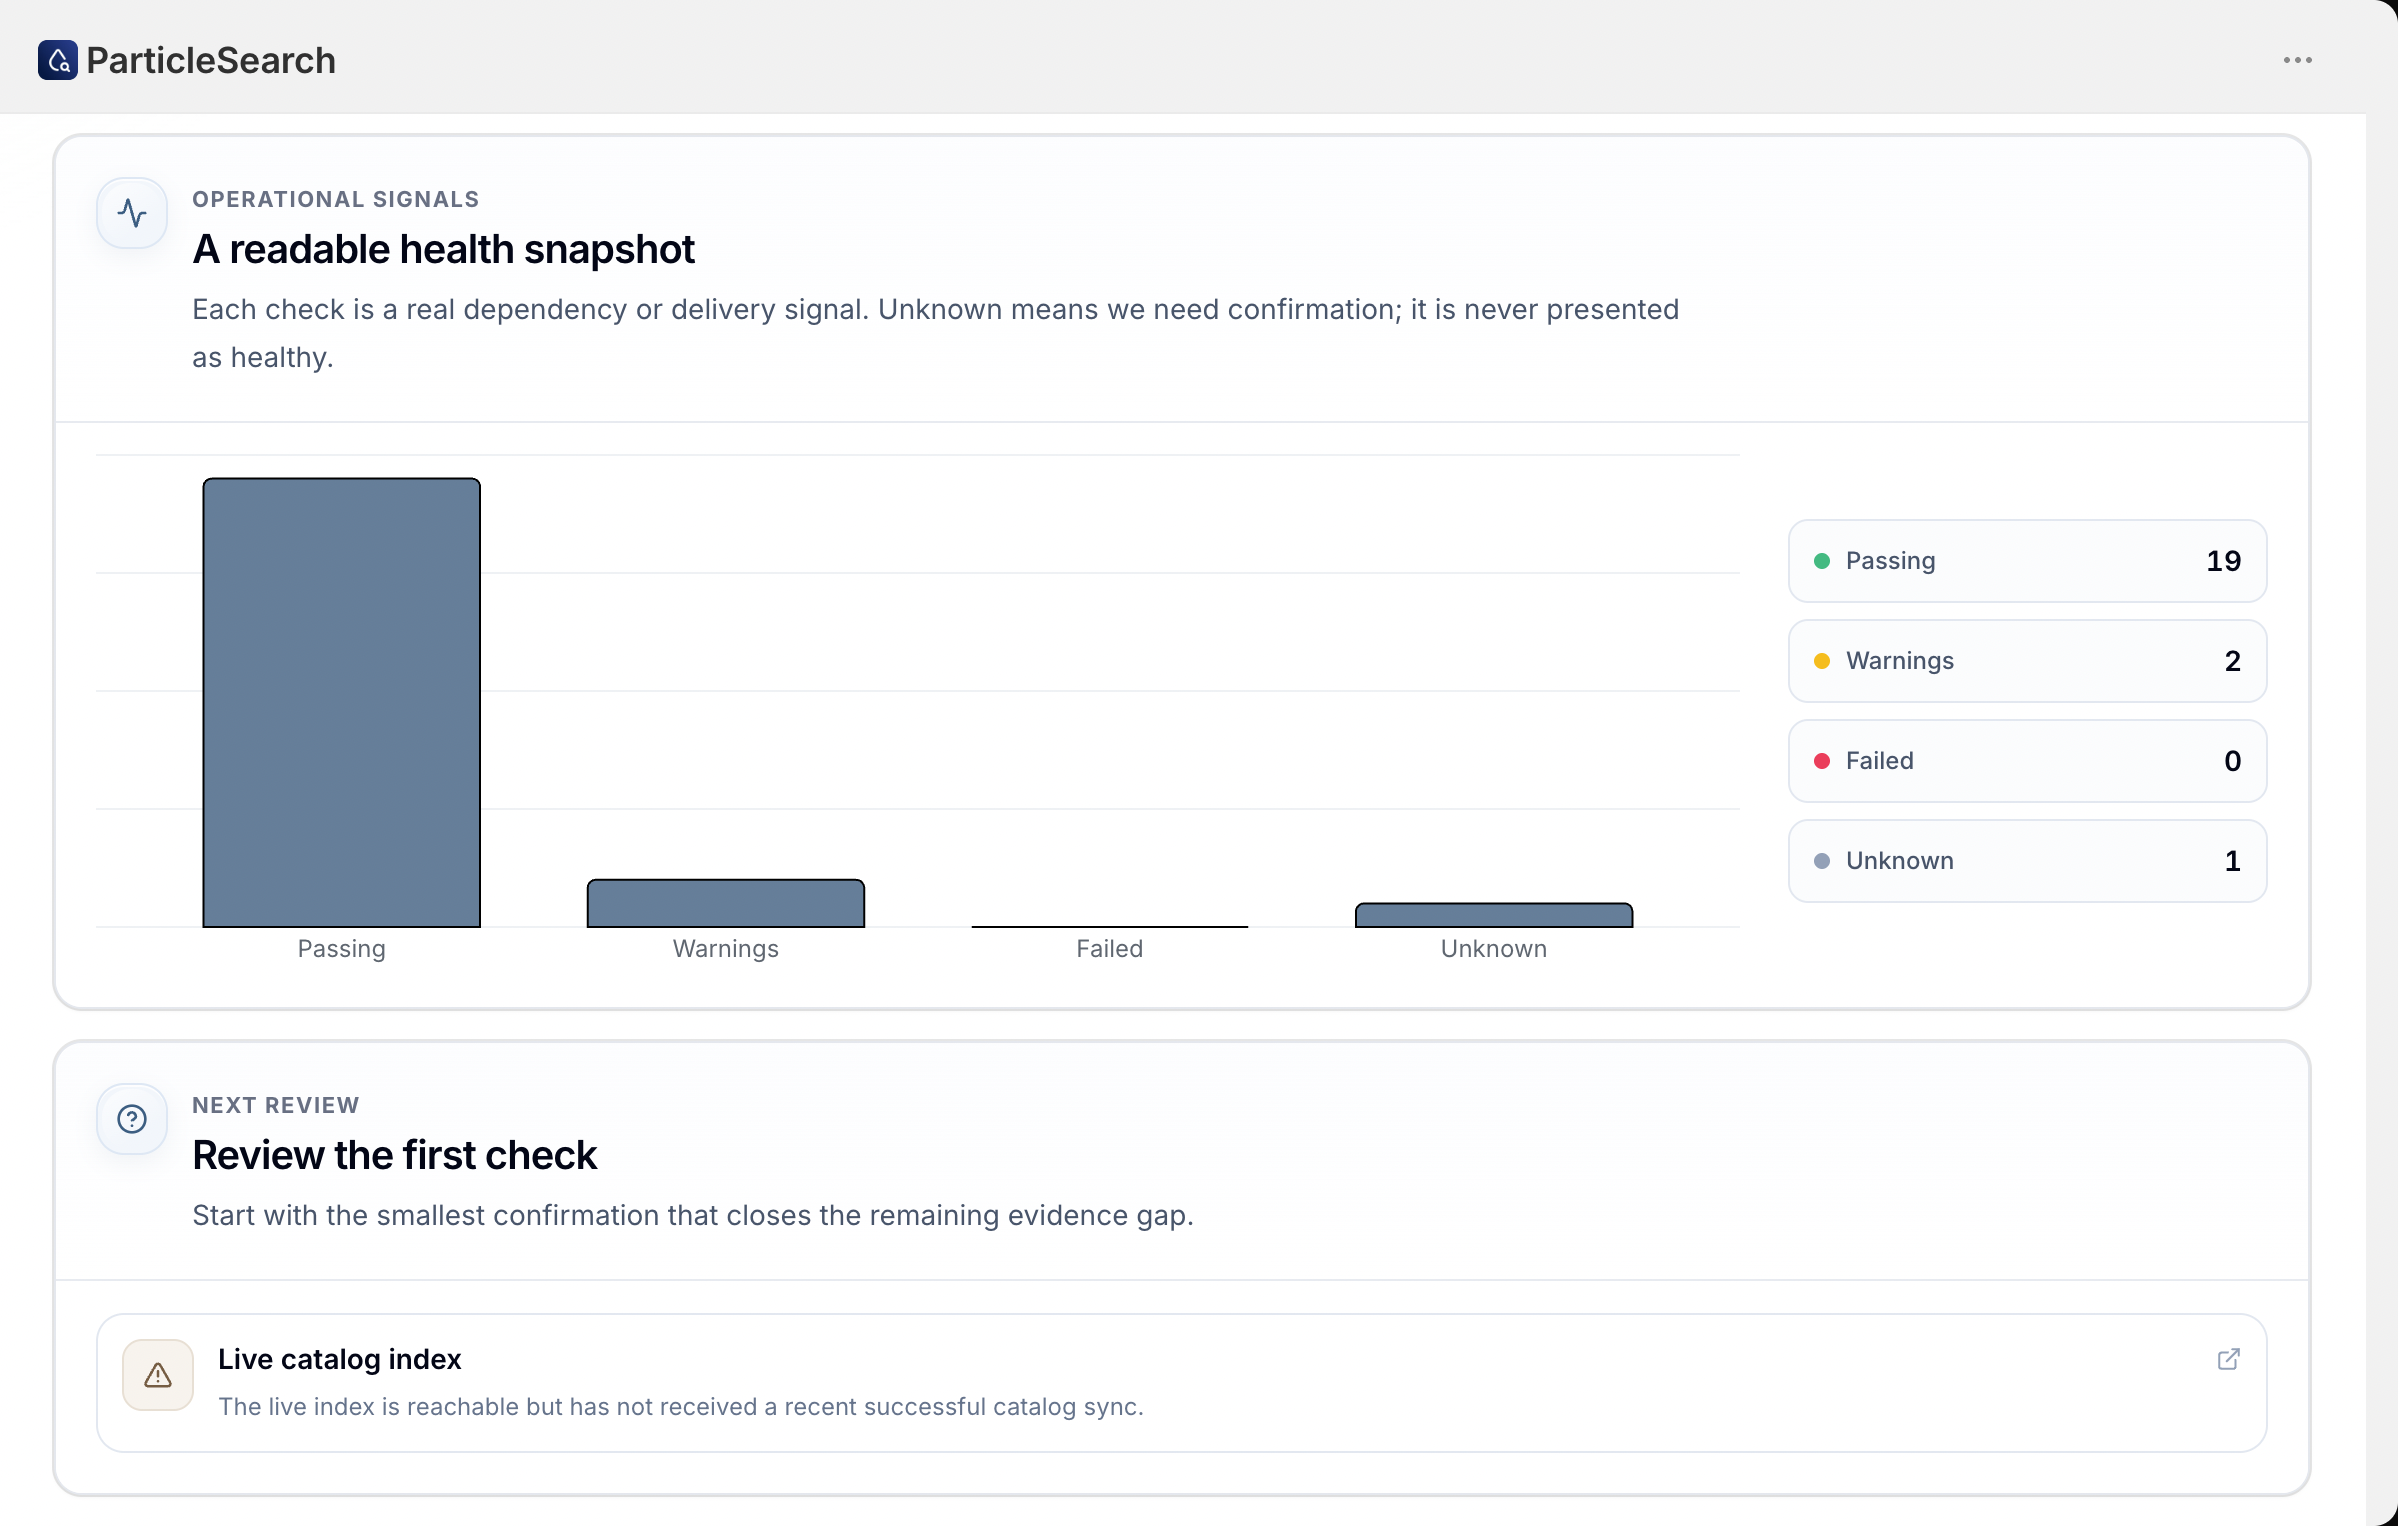Click the Unknown count value 1
Screen dimensions: 2398x1526
click(x=2233, y=861)
